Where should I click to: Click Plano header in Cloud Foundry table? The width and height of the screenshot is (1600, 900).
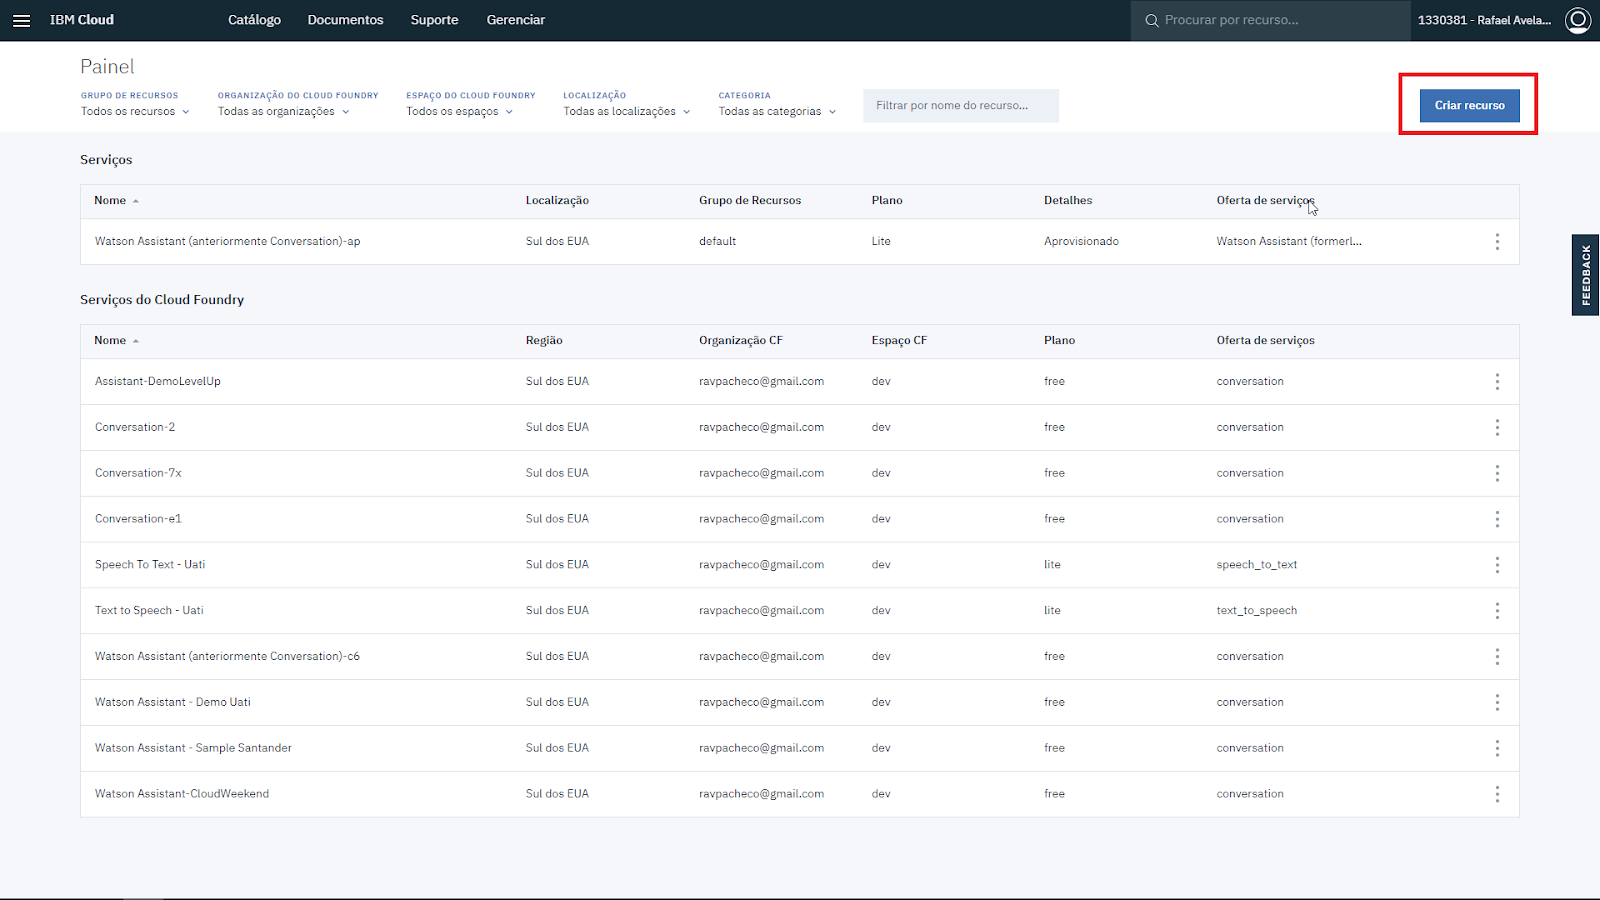click(1059, 340)
